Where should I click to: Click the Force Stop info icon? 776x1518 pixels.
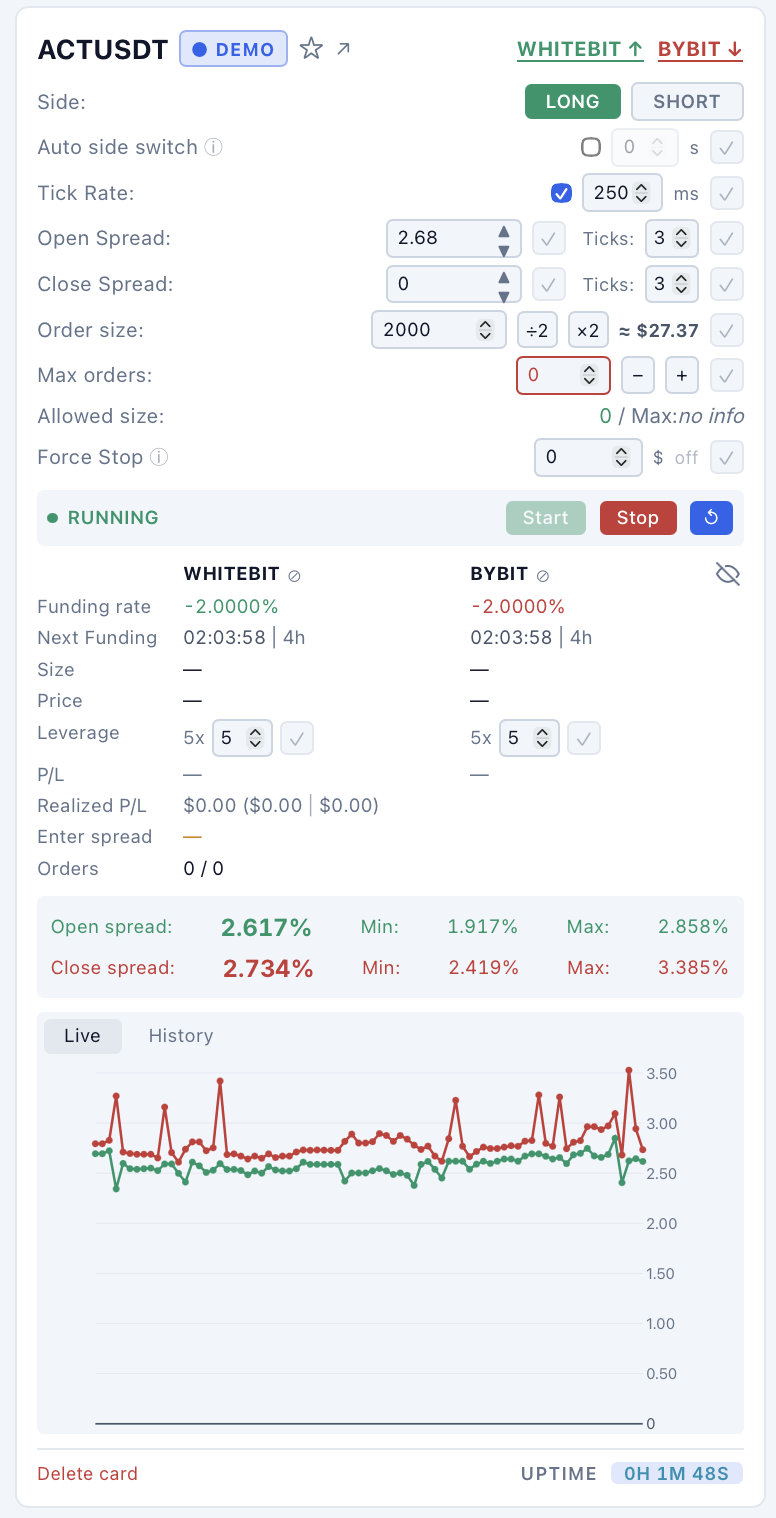pos(158,457)
